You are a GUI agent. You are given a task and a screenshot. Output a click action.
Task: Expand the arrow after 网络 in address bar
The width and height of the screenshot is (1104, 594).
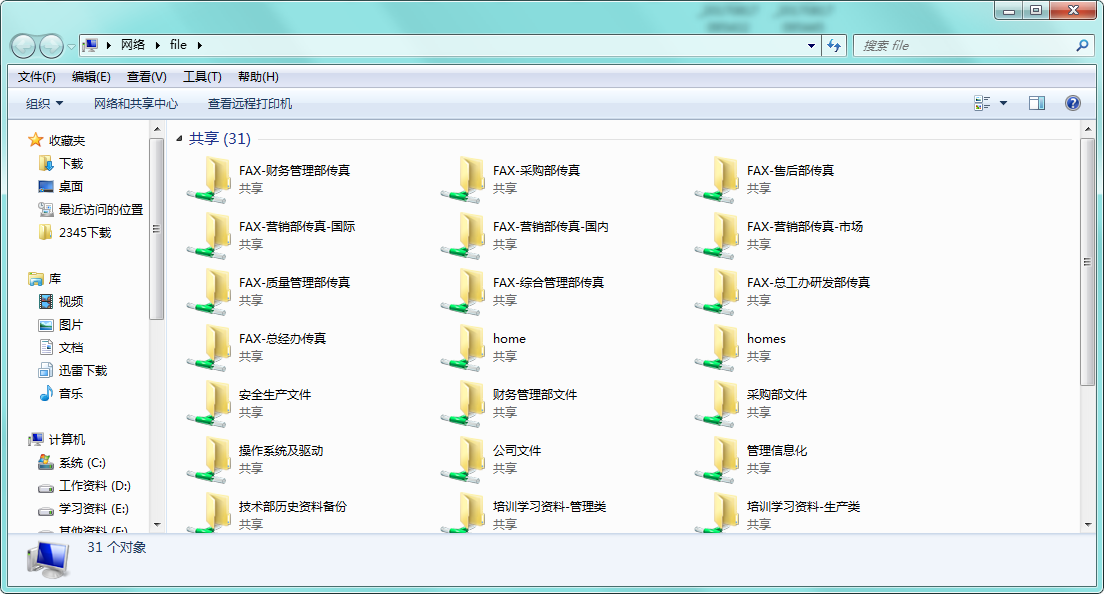point(158,45)
